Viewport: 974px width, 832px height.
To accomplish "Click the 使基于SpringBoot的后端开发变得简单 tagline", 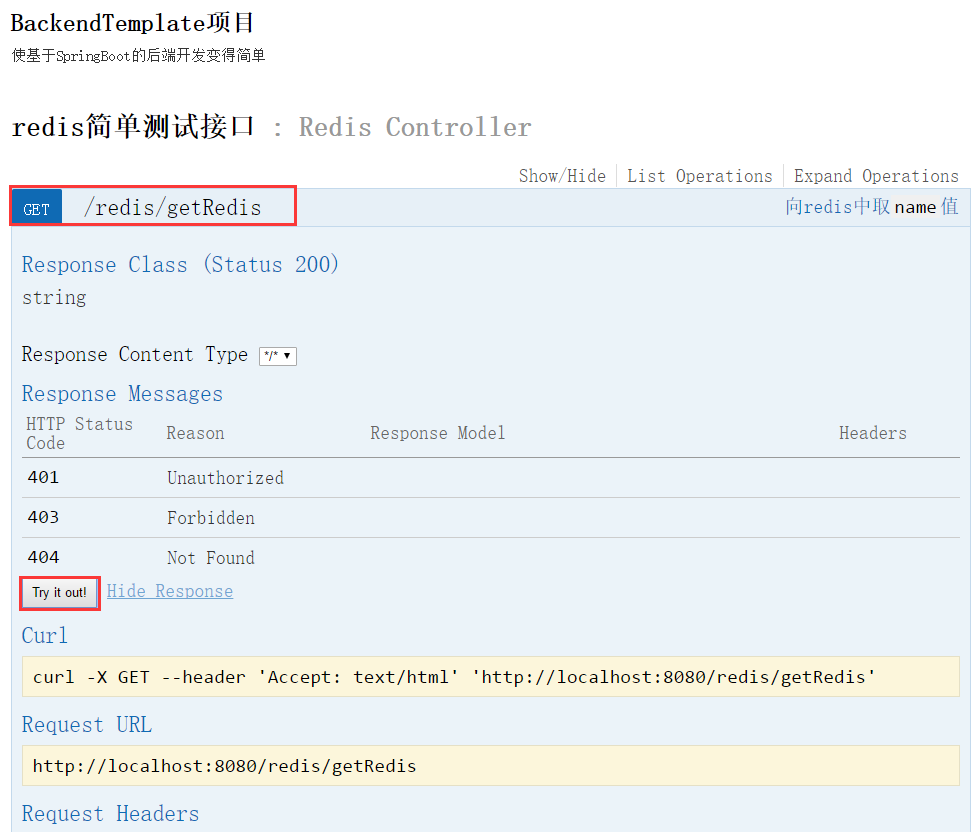I will click(x=139, y=55).
